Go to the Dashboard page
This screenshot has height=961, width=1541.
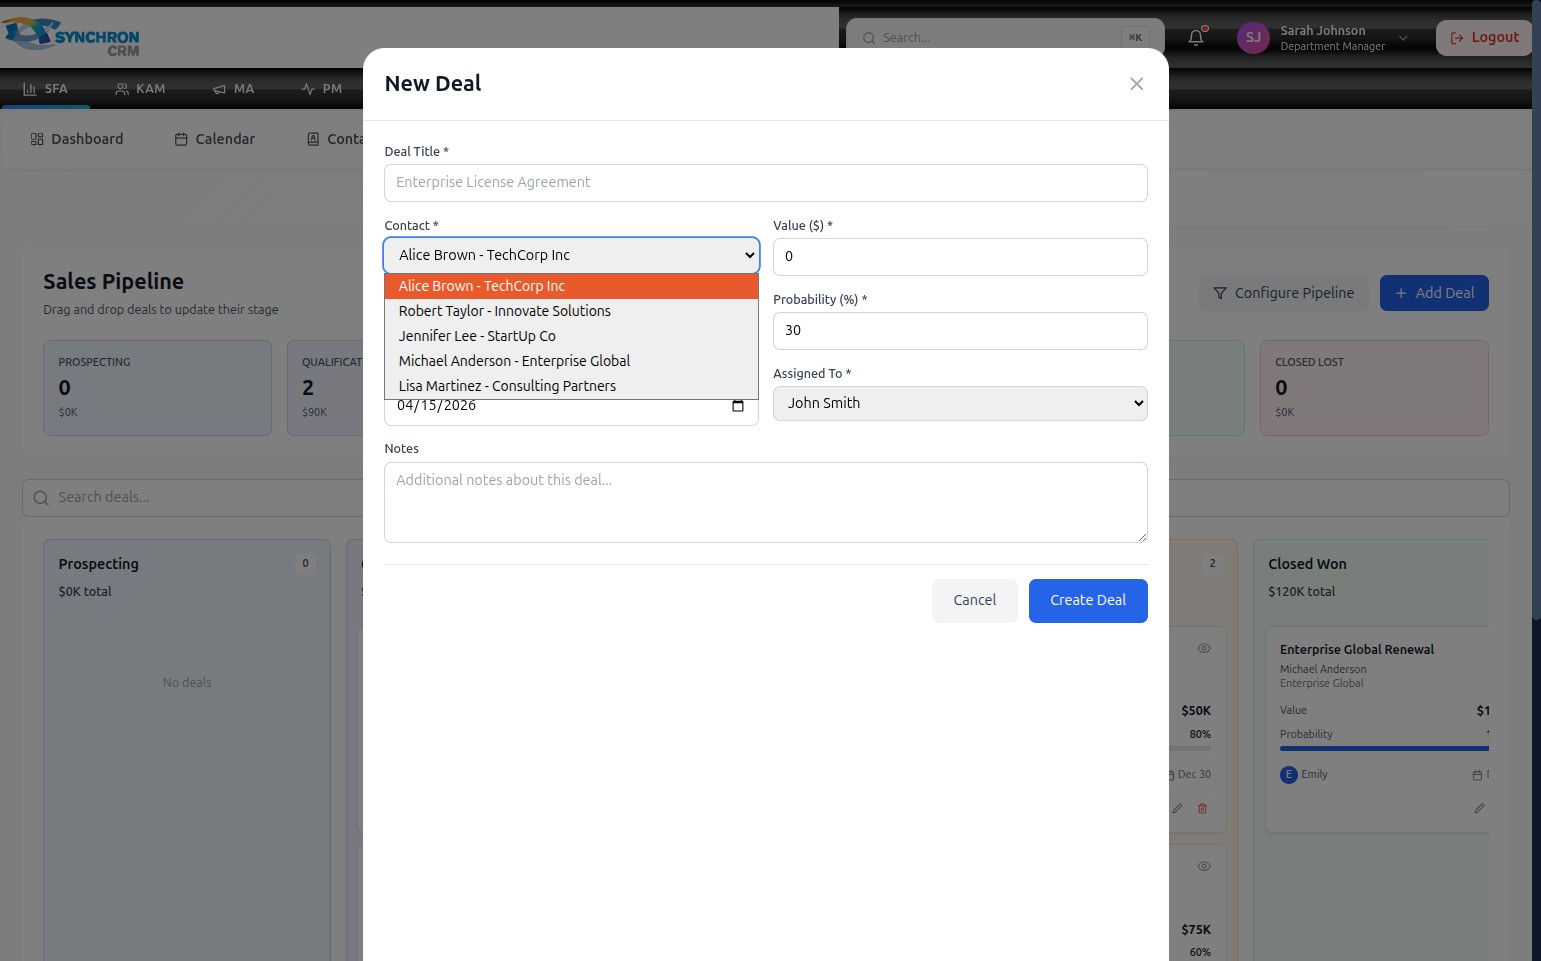(77, 139)
